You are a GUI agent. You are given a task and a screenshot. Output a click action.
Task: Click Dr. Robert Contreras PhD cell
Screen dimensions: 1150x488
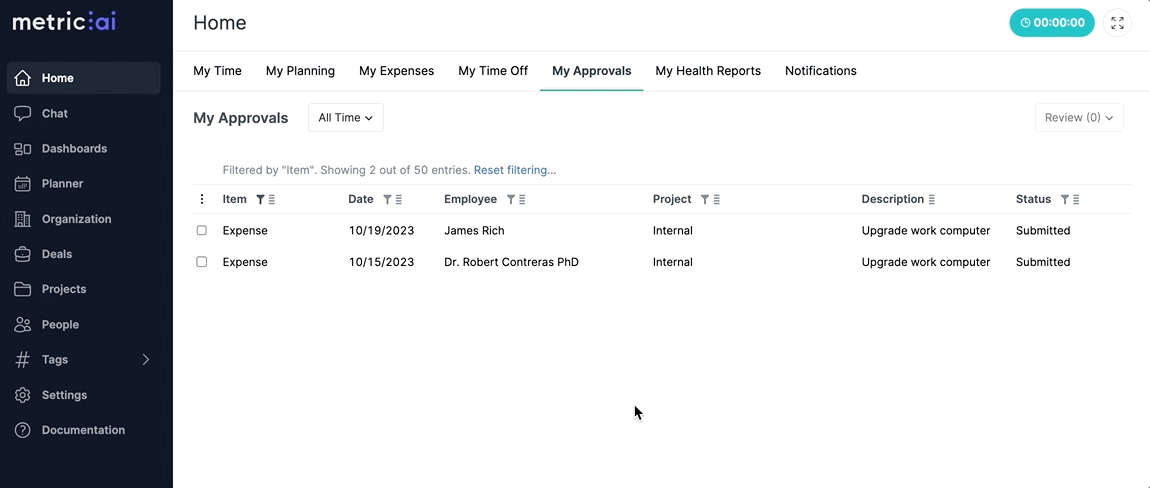click(x=511, y=262)
